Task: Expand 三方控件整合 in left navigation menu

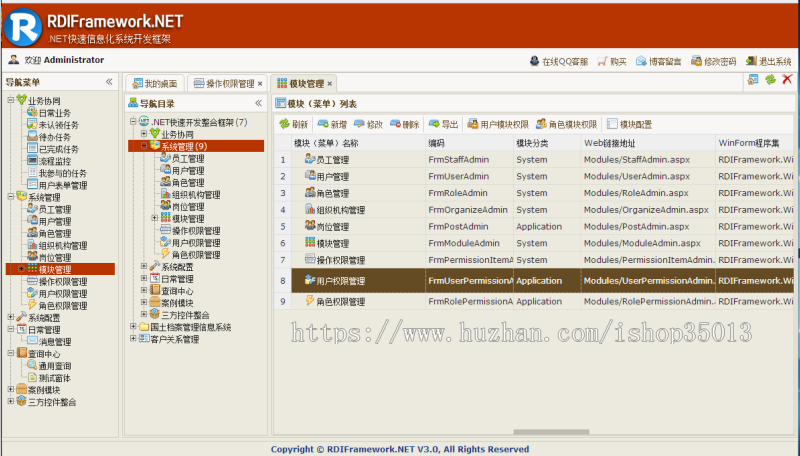Action: [11, 401]
